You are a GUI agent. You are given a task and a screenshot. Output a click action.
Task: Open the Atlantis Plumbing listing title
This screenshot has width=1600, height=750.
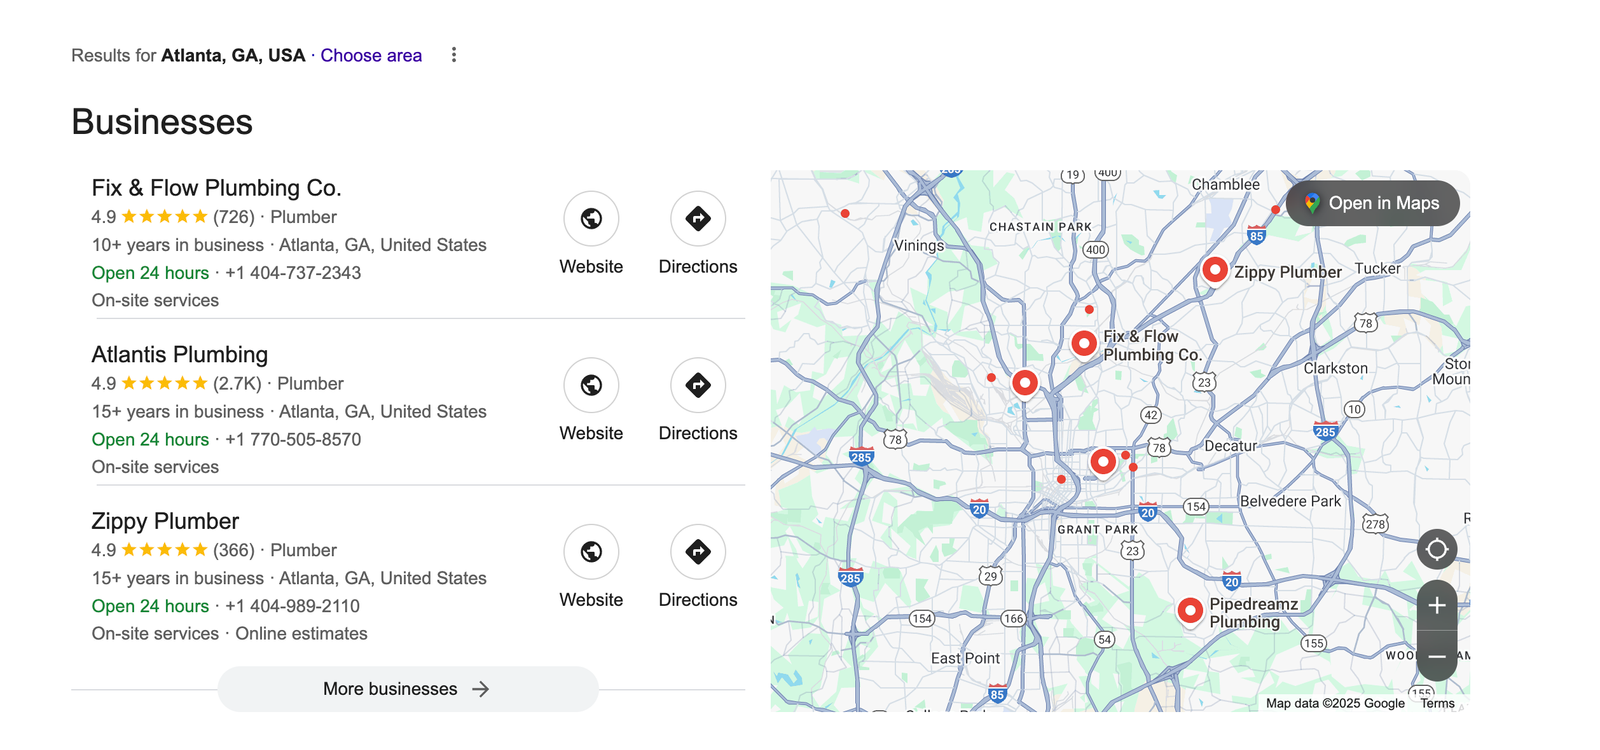point(180,355)
